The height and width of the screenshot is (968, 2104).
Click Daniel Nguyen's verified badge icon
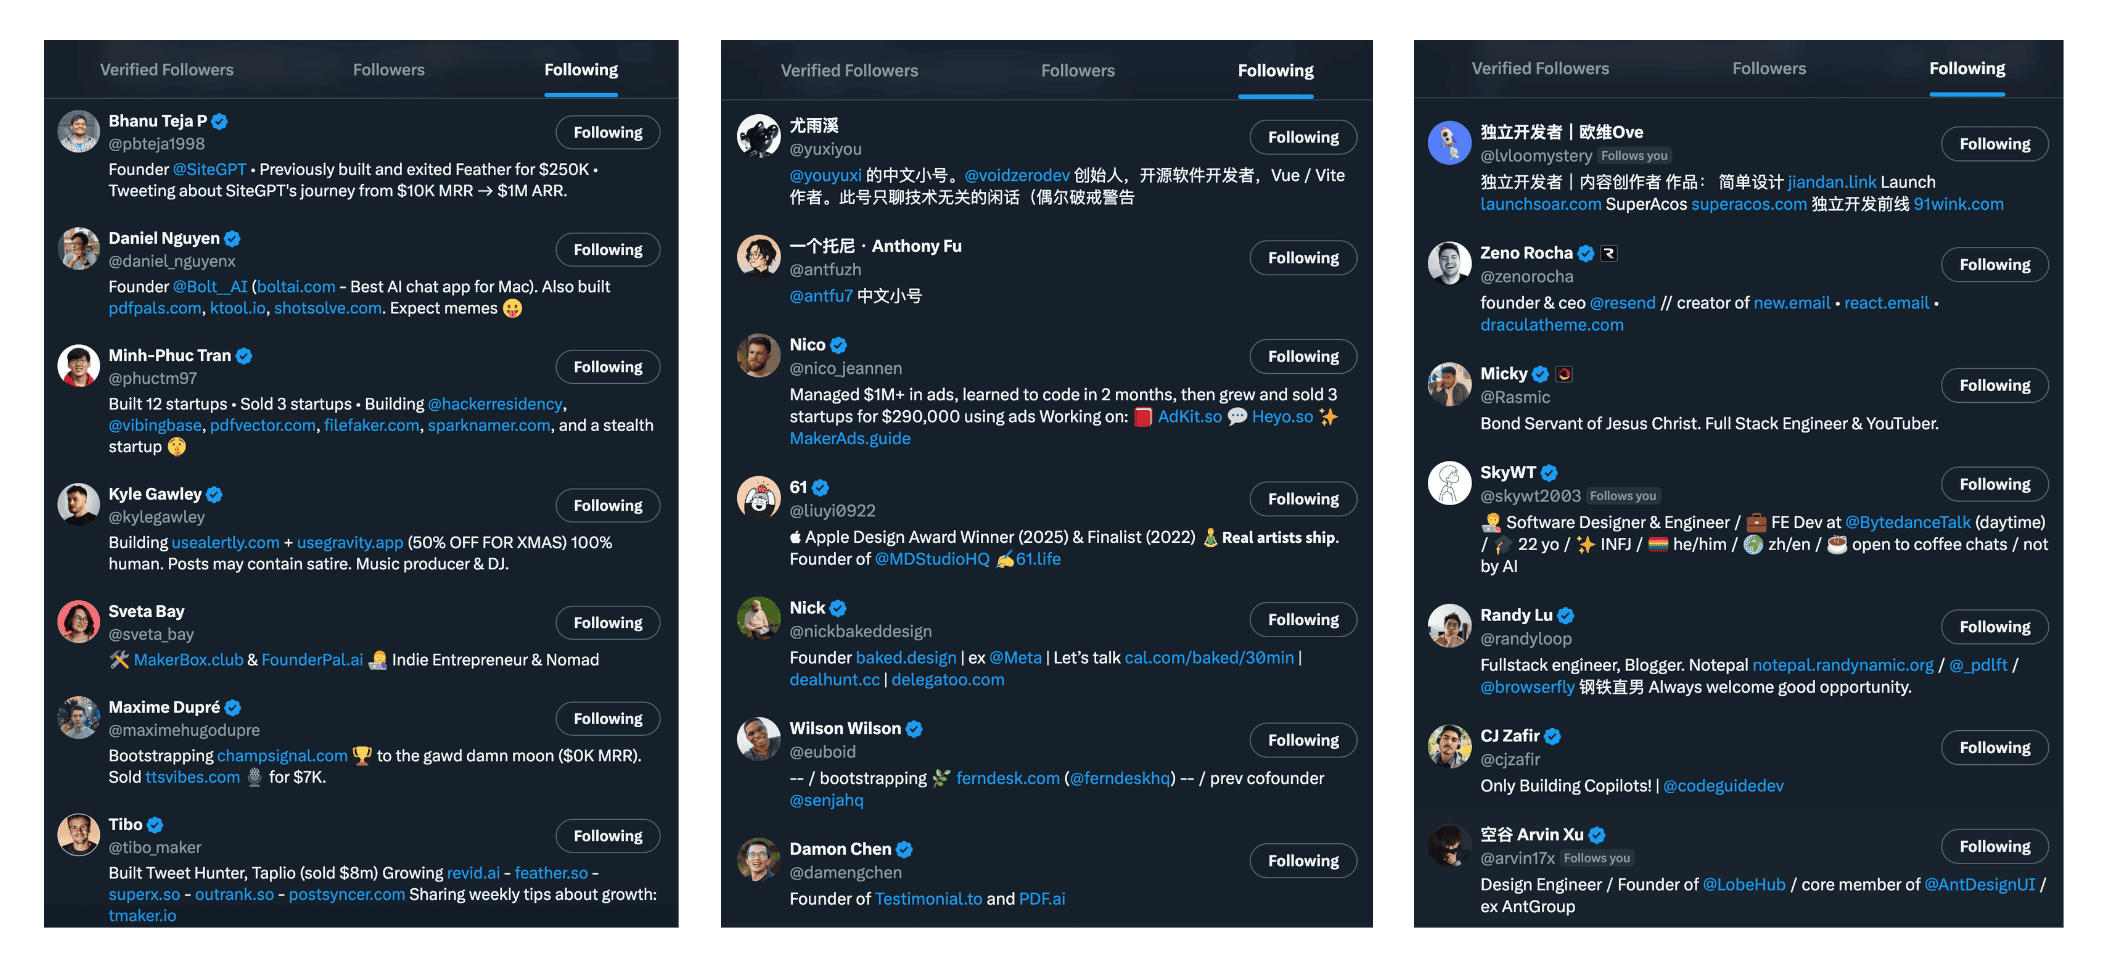tap(232, 239)
